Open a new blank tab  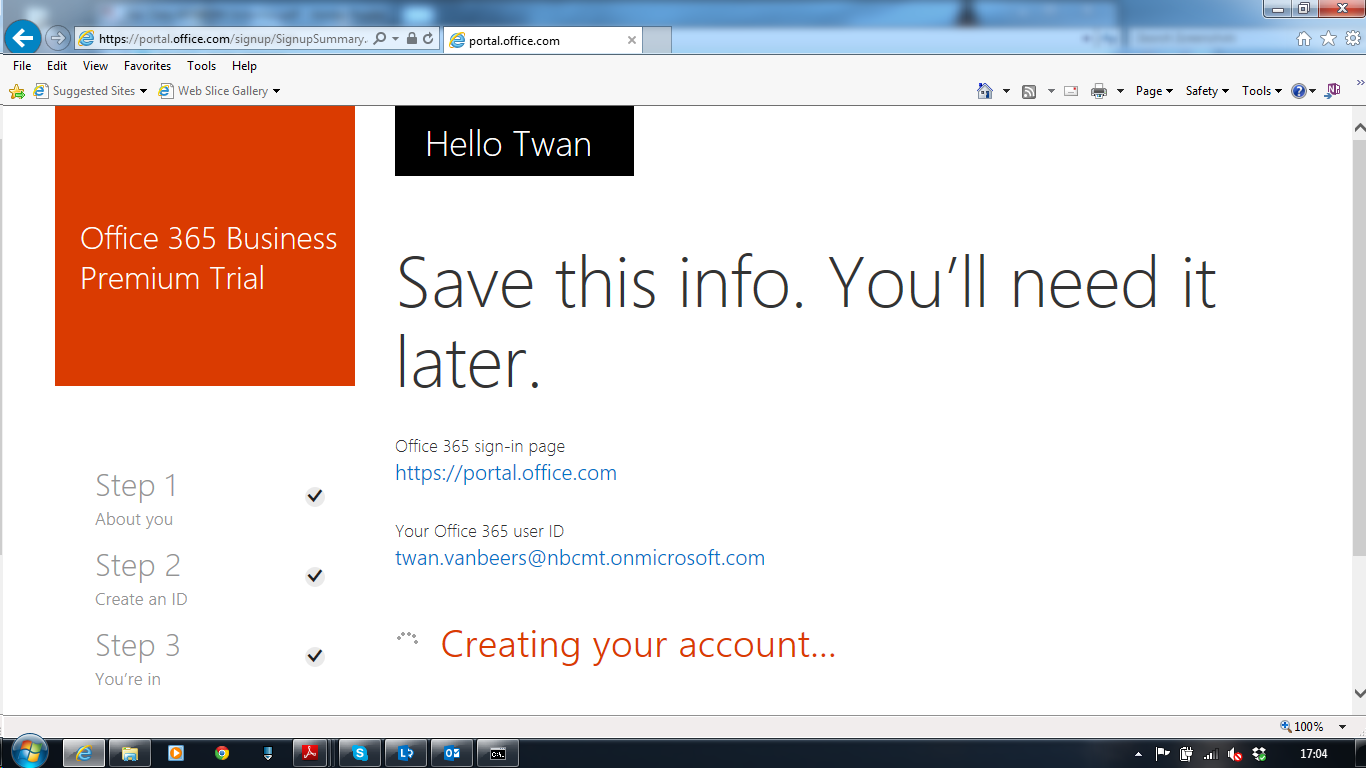pyautogui.click(x=657, y=40)
